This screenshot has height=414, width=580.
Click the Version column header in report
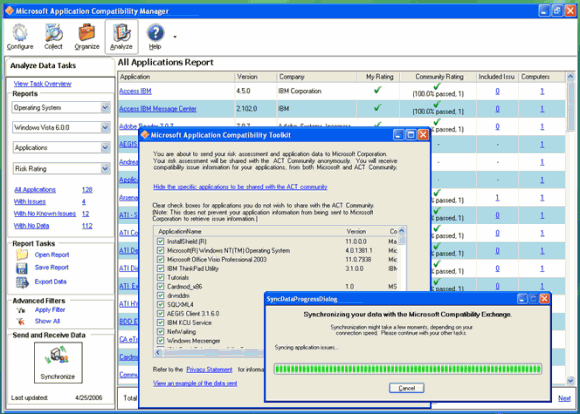256,77
